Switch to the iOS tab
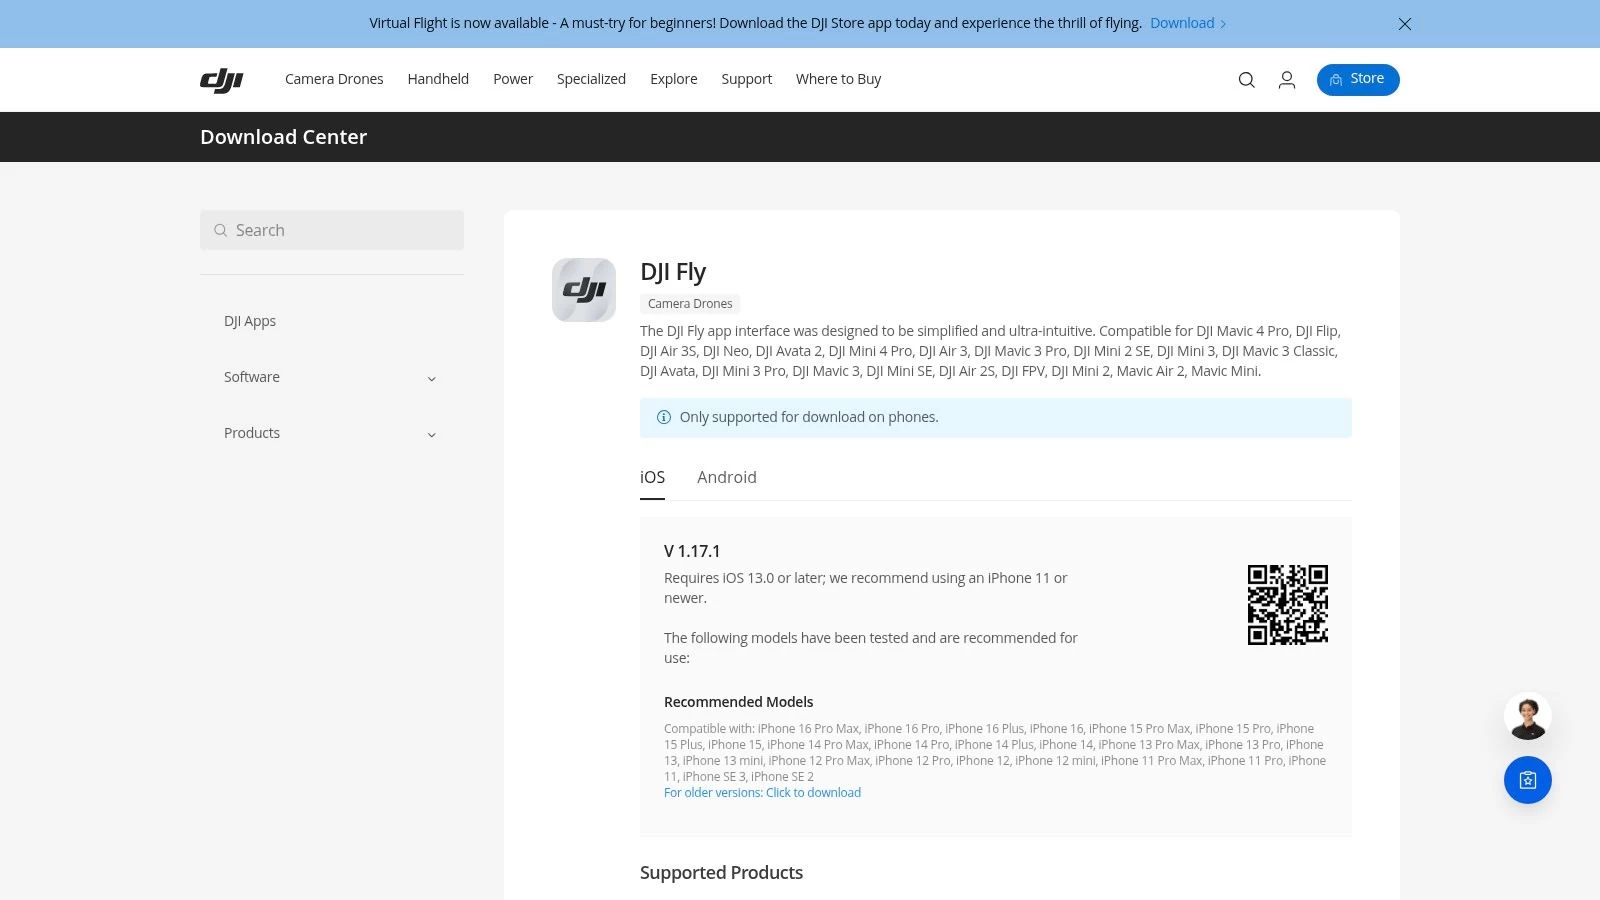1600x900 pixels. 652,478
